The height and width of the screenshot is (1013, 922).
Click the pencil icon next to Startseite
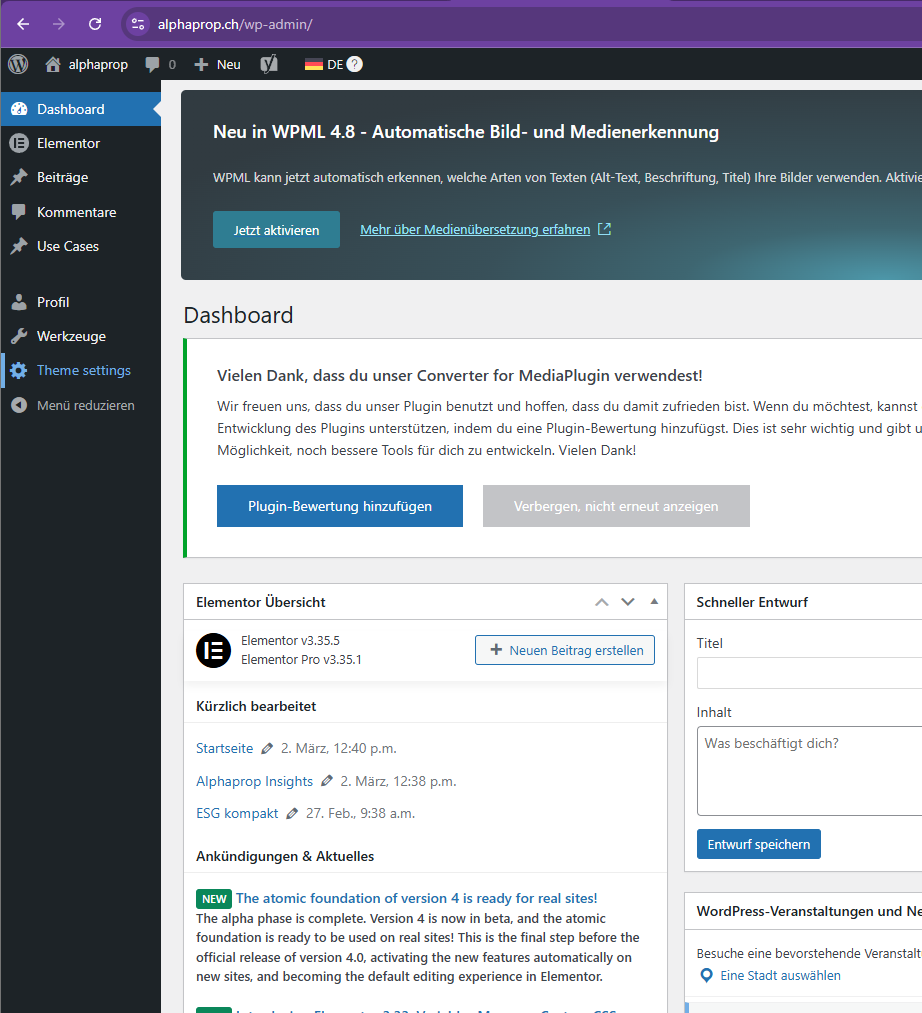pyautogui.click(x=267, y=748)
